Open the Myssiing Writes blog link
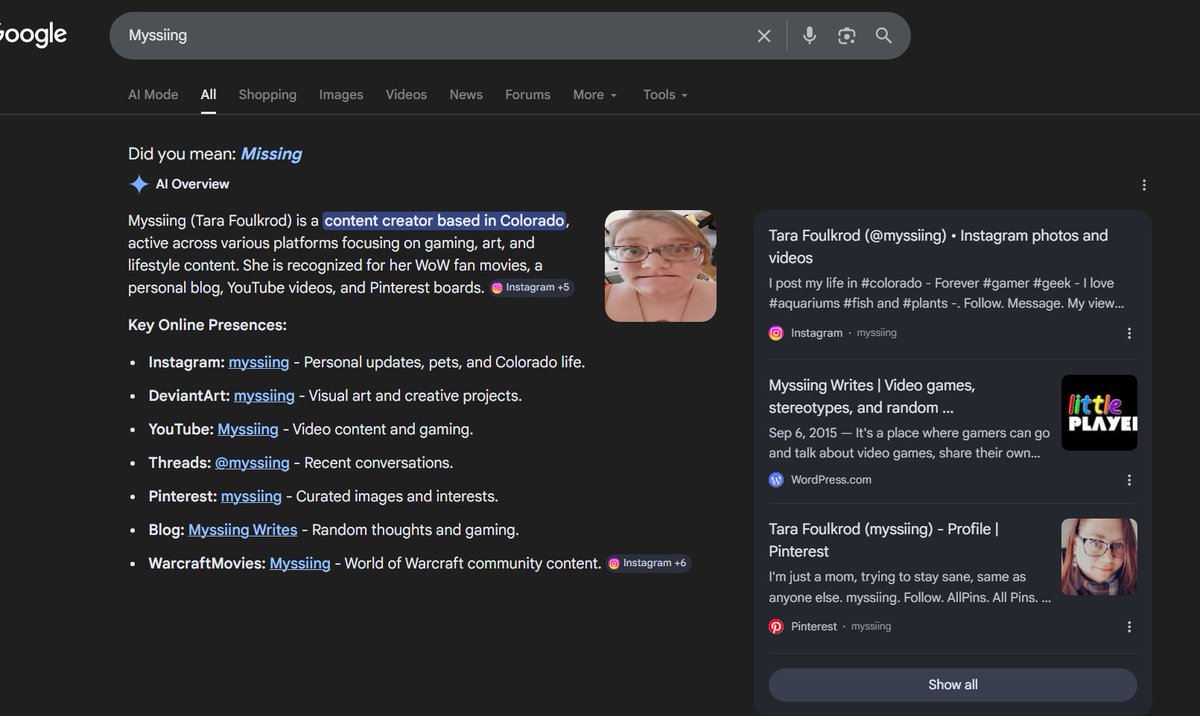This screenshot has height=716, width=1200. [x=243, y=530]
